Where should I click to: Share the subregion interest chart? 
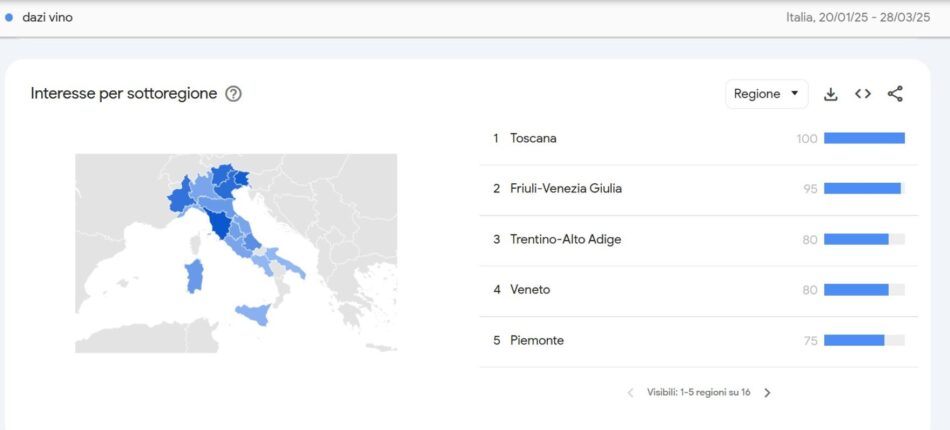coord(895,94)
